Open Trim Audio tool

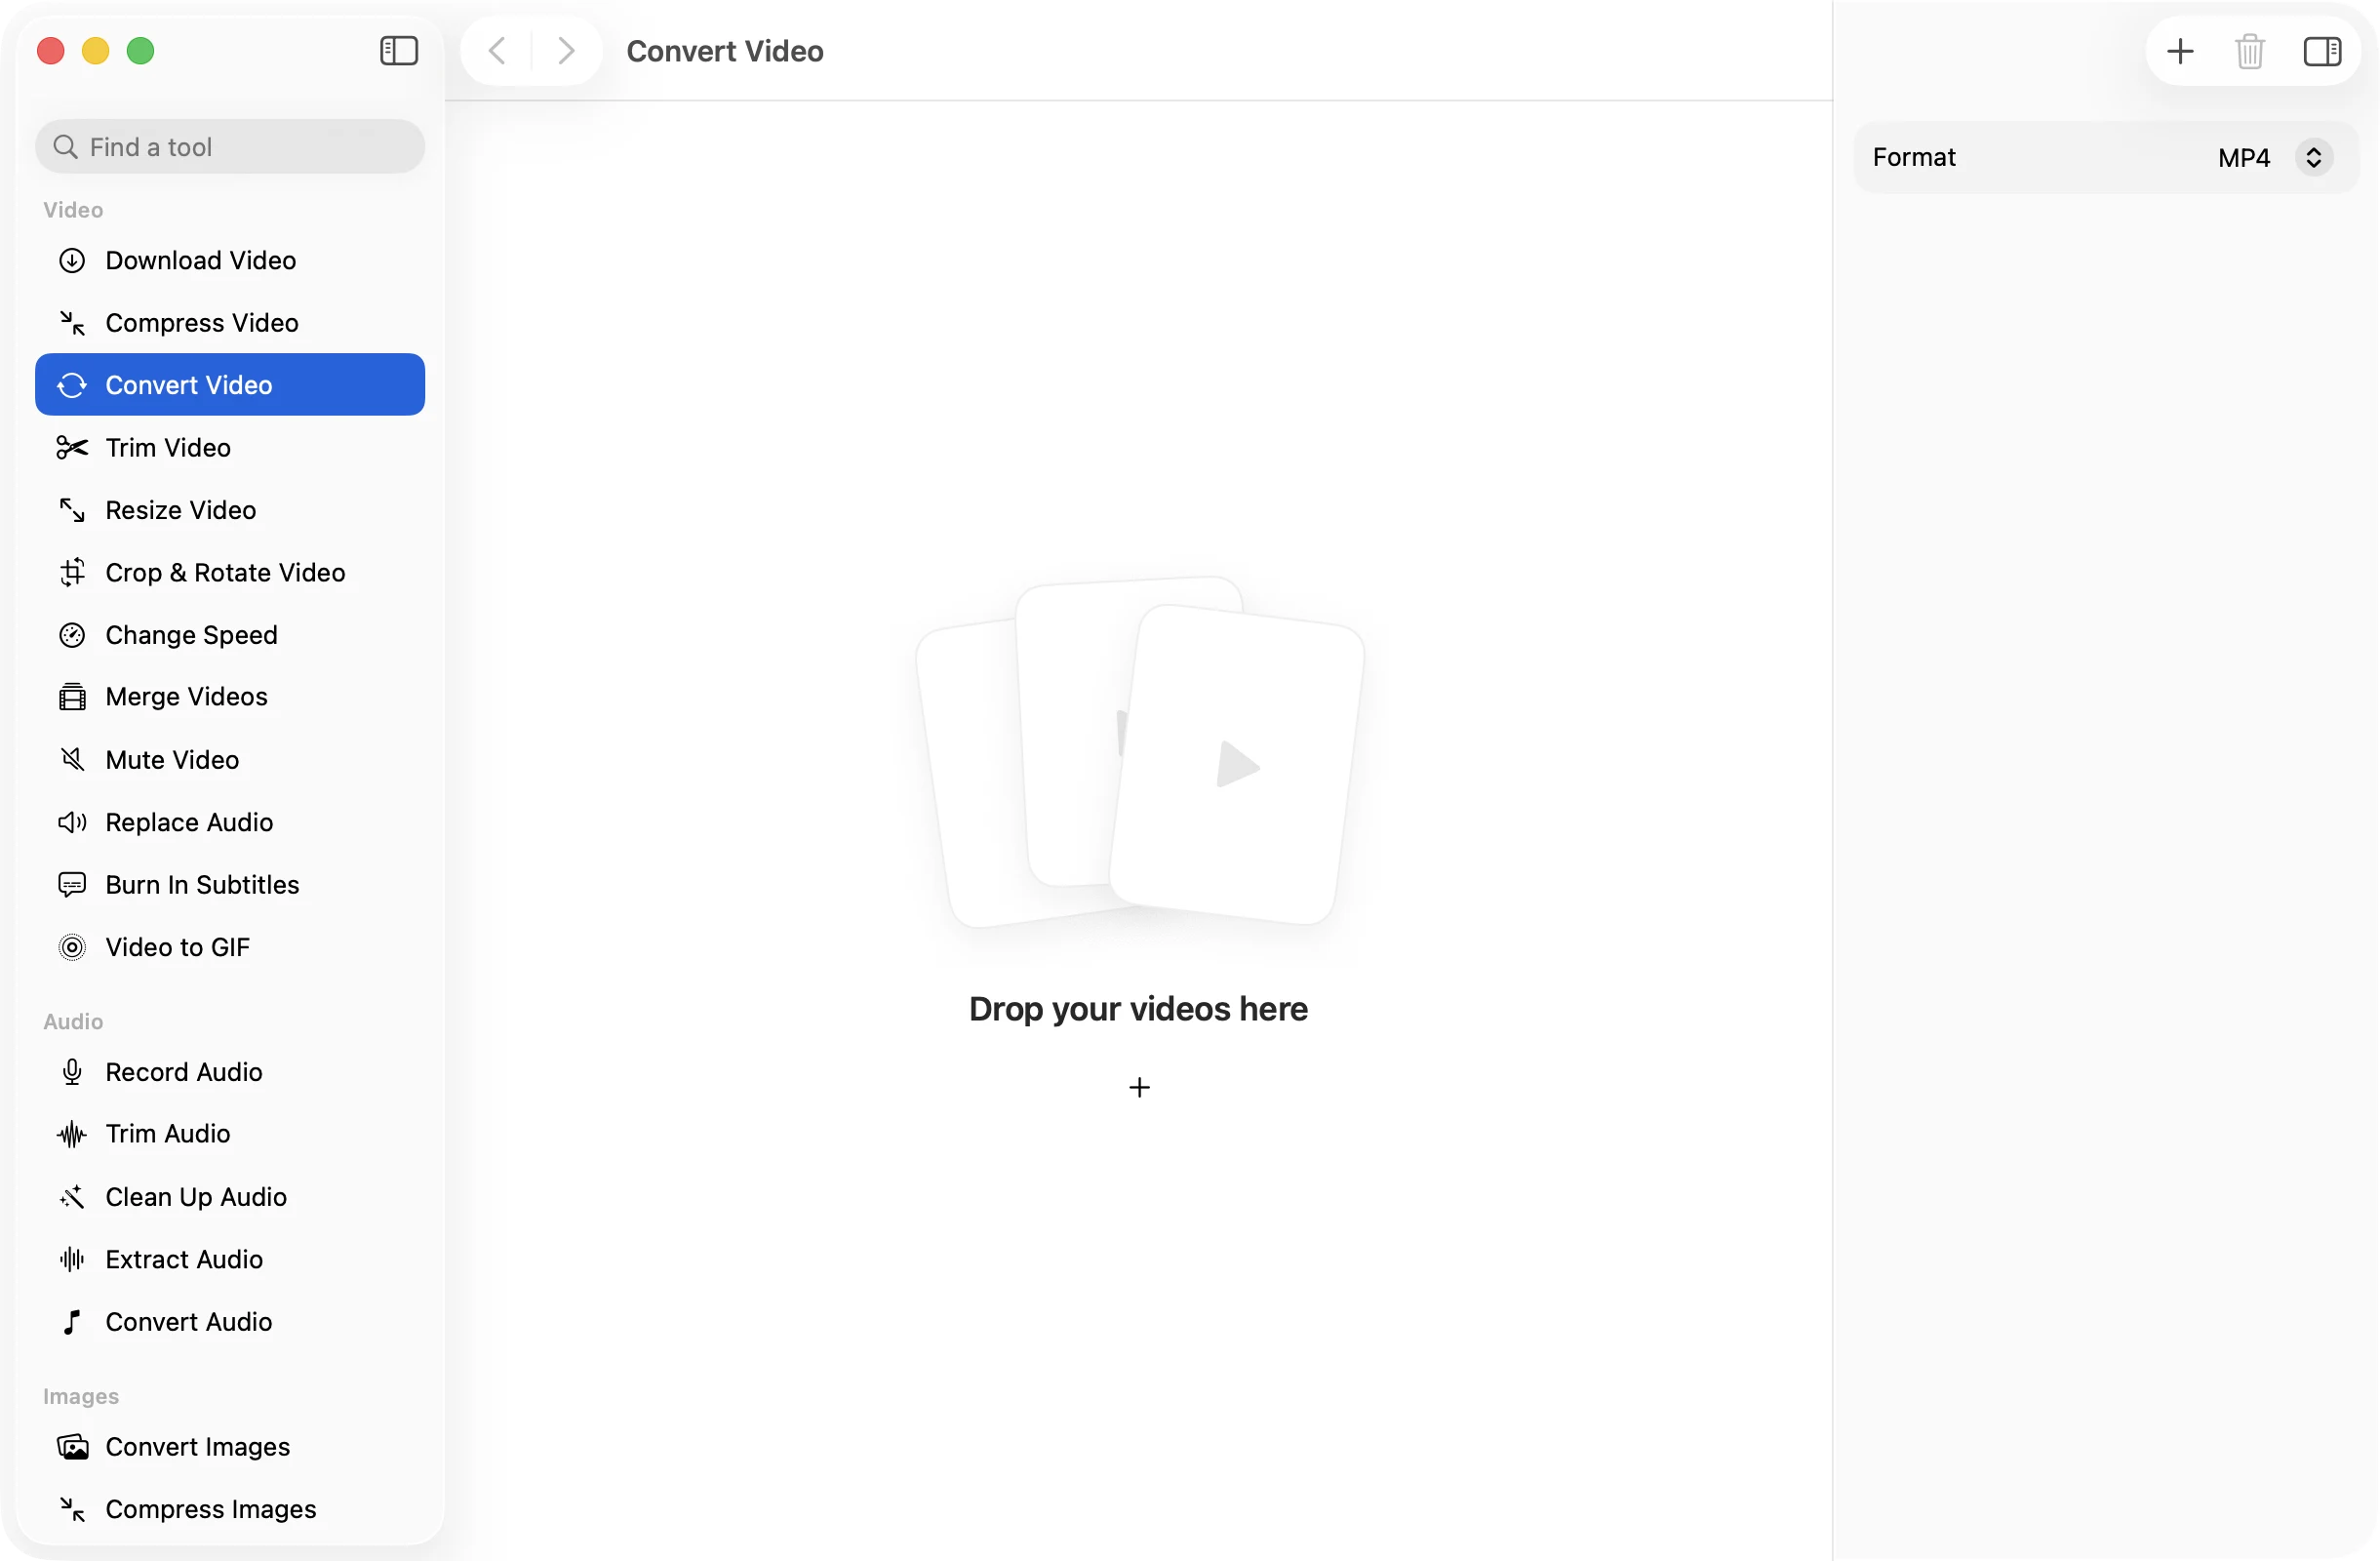click(x=230, y=1134)
